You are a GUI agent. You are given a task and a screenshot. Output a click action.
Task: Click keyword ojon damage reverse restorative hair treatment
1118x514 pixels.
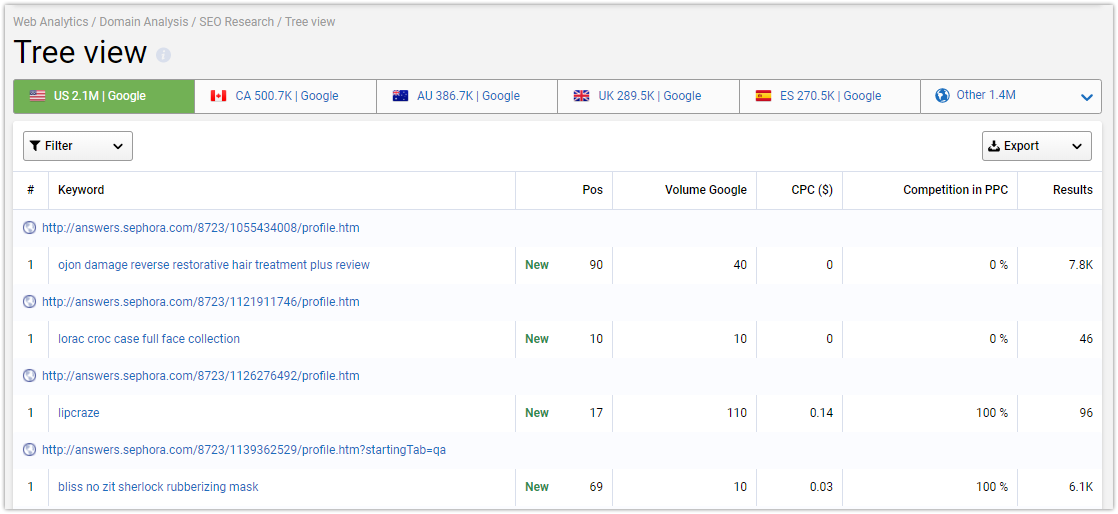214,265
